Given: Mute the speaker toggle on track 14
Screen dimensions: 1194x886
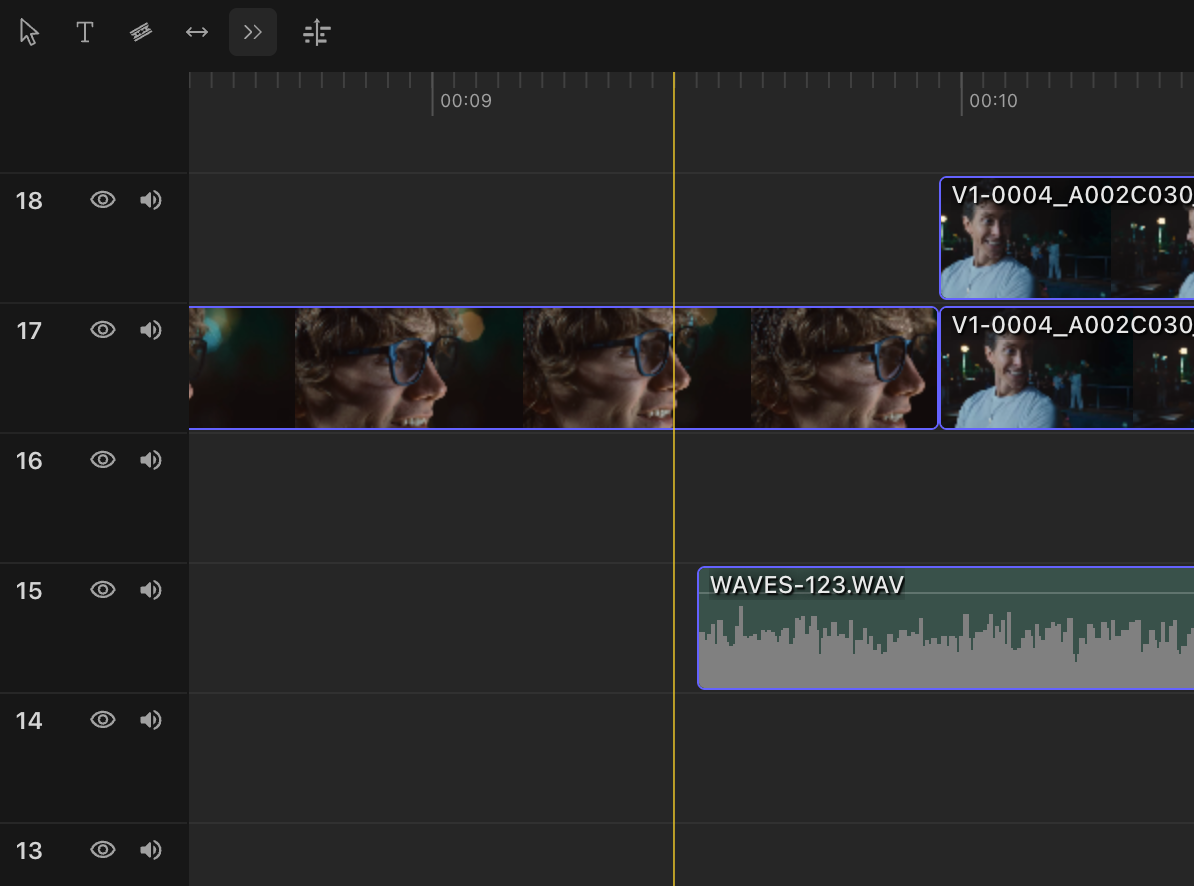Looking at the screenshot, I should (x=151, y=719).
